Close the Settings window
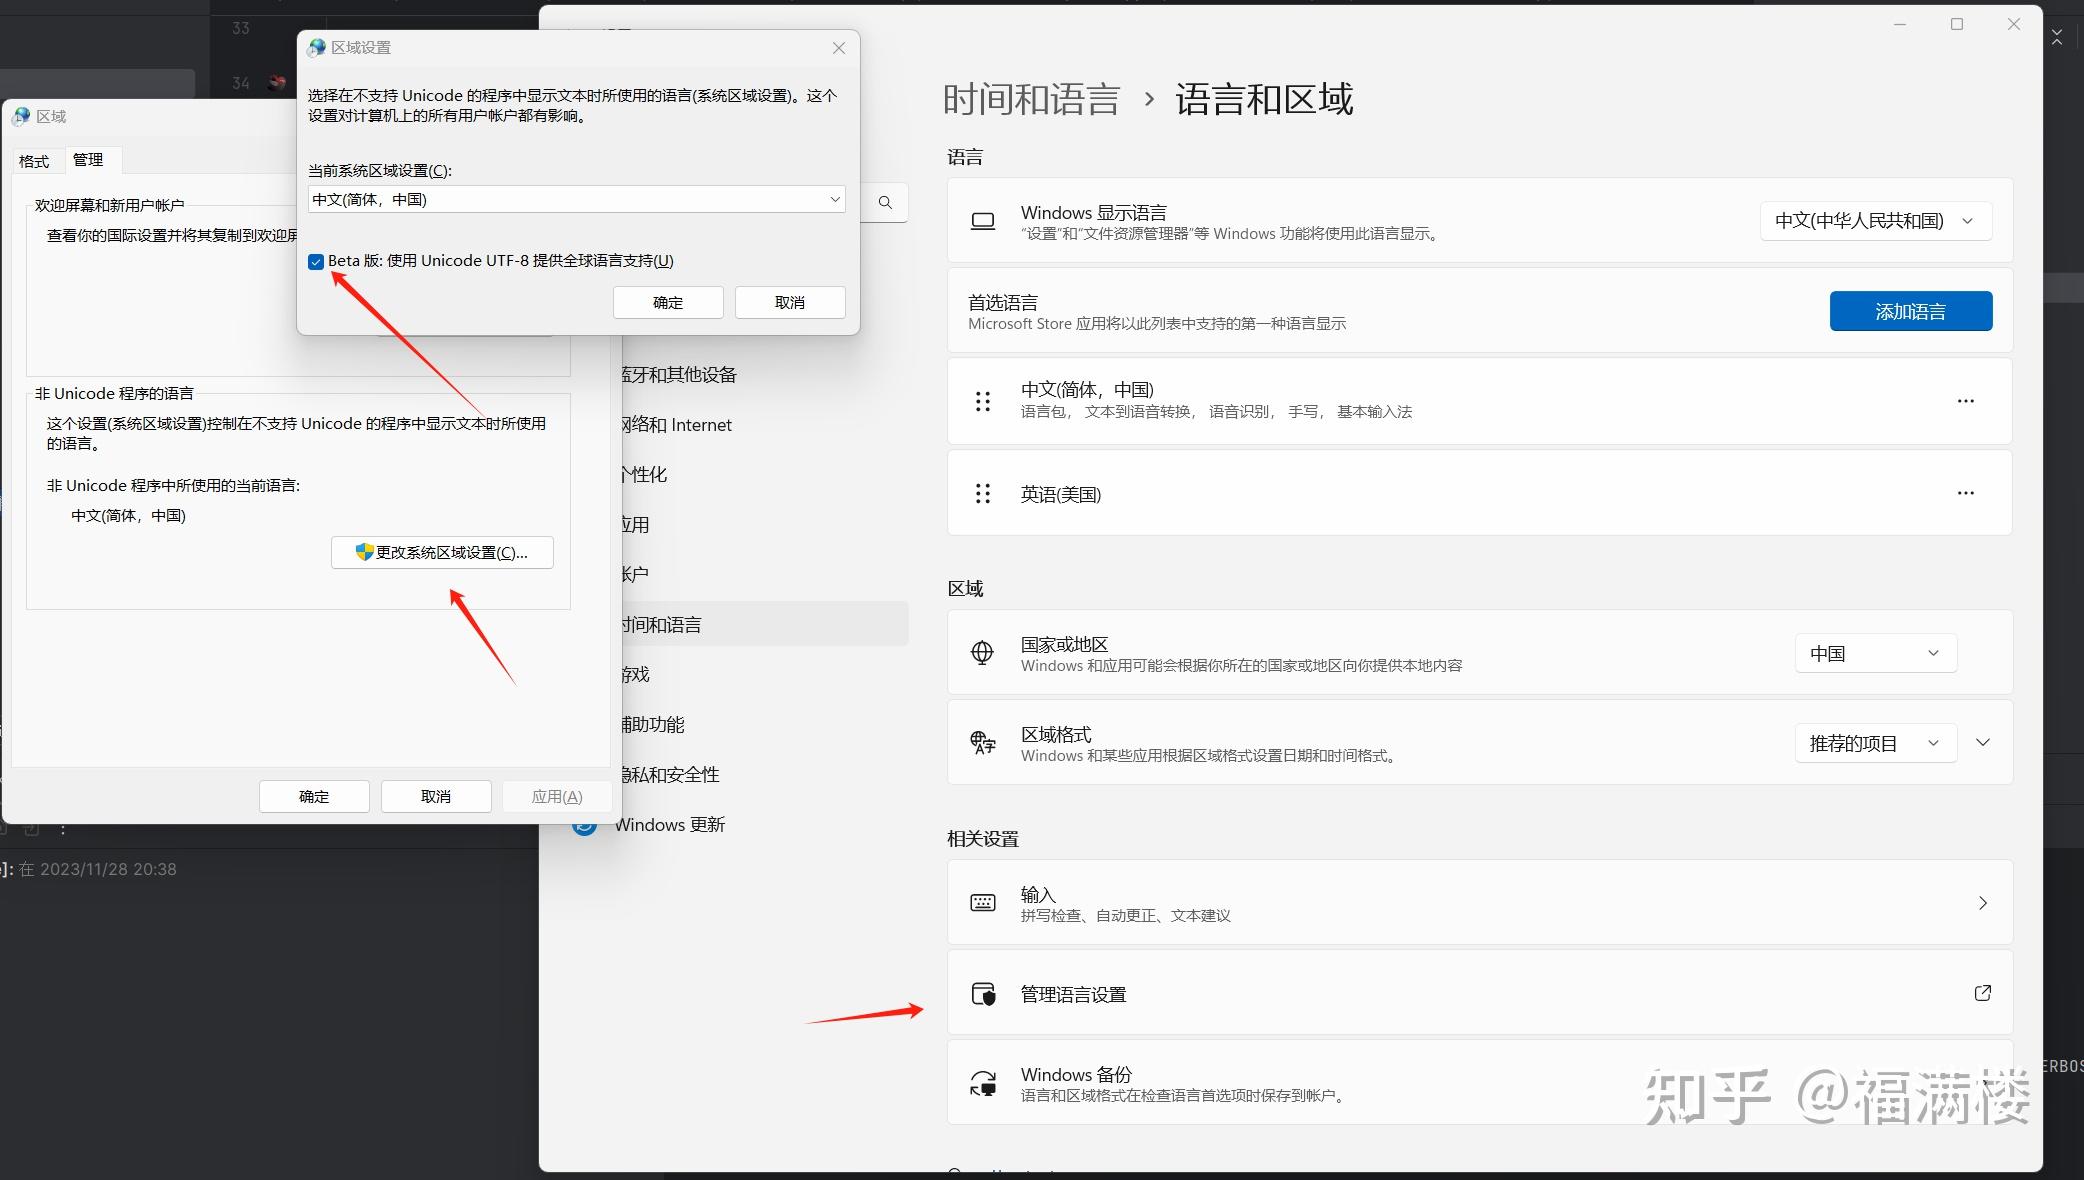 (x=2014, y=24)
